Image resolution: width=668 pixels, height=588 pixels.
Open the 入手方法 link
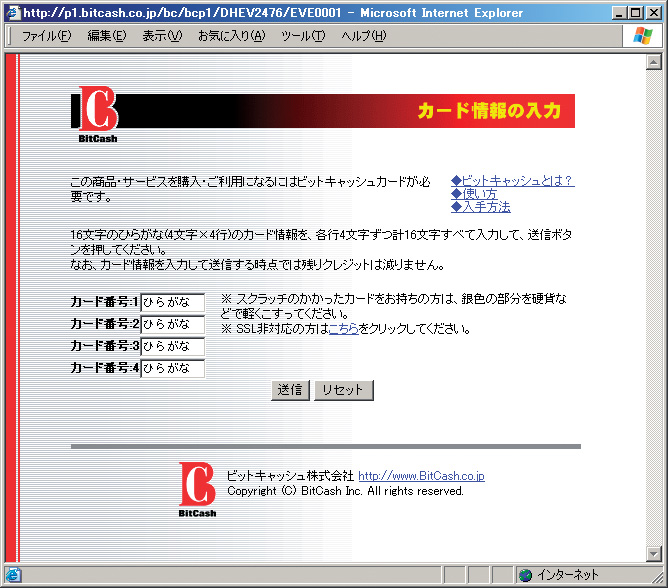click(481, 207)
